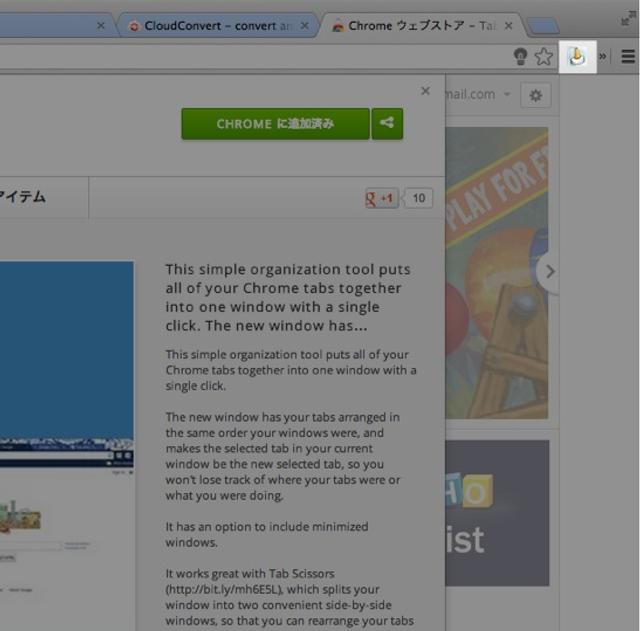Close the extension detail overlay

point(425,91)
